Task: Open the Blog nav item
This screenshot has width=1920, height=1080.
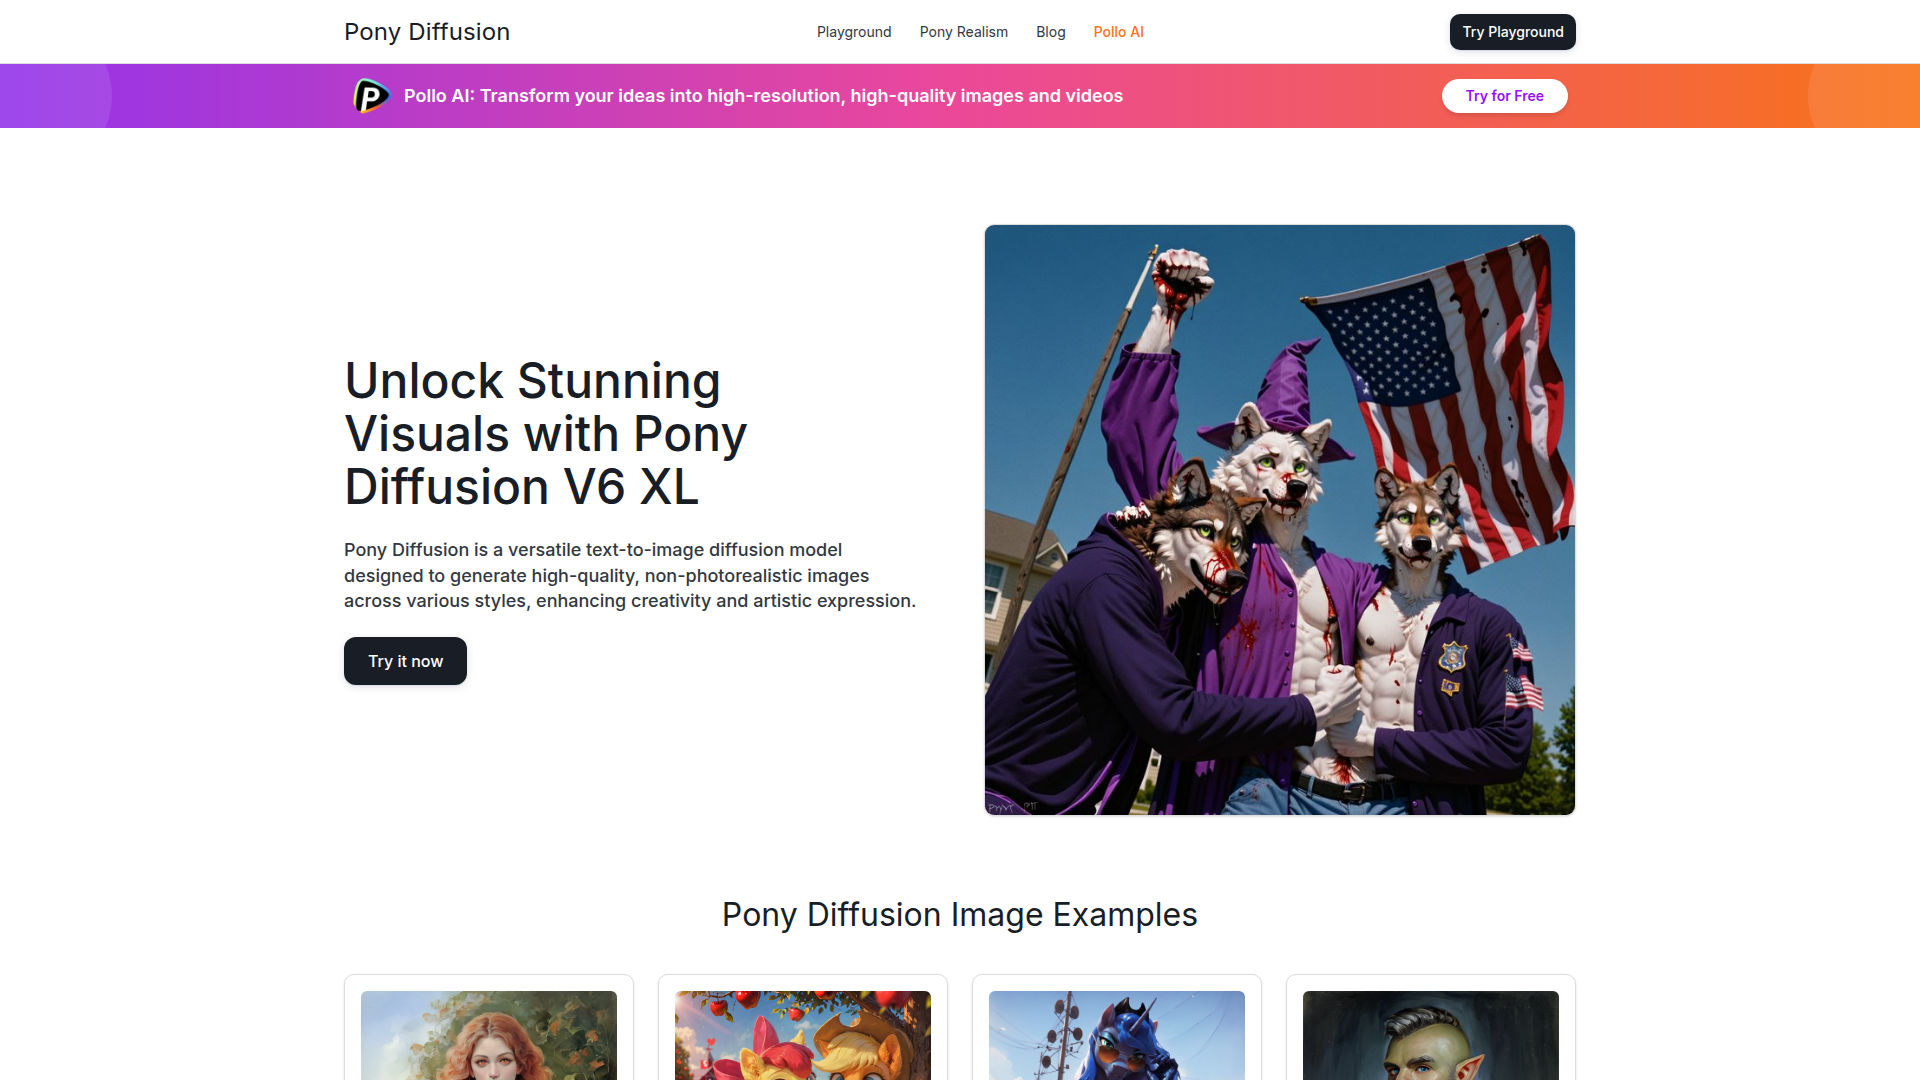Action: (x=1051, y=32)
